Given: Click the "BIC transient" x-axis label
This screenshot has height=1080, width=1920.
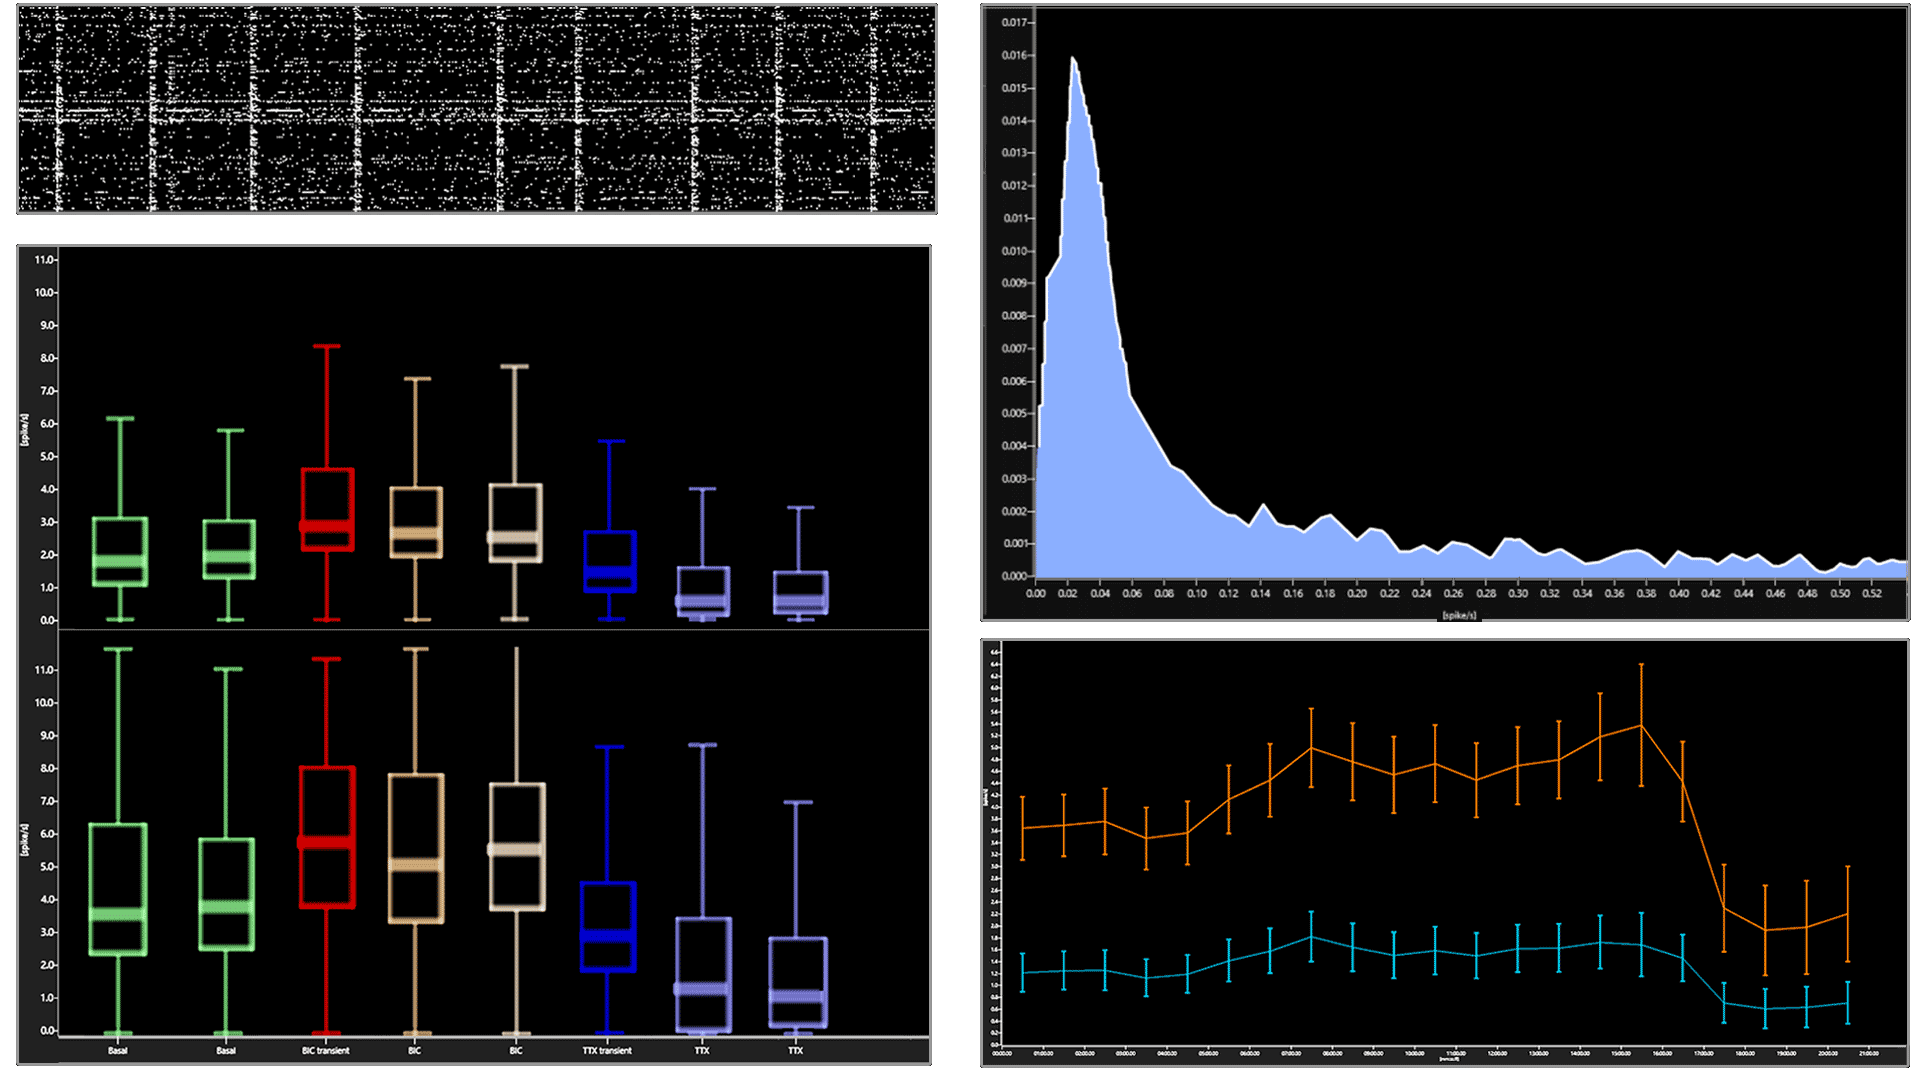Looking at the screenshot, I should coord(325,1050).
